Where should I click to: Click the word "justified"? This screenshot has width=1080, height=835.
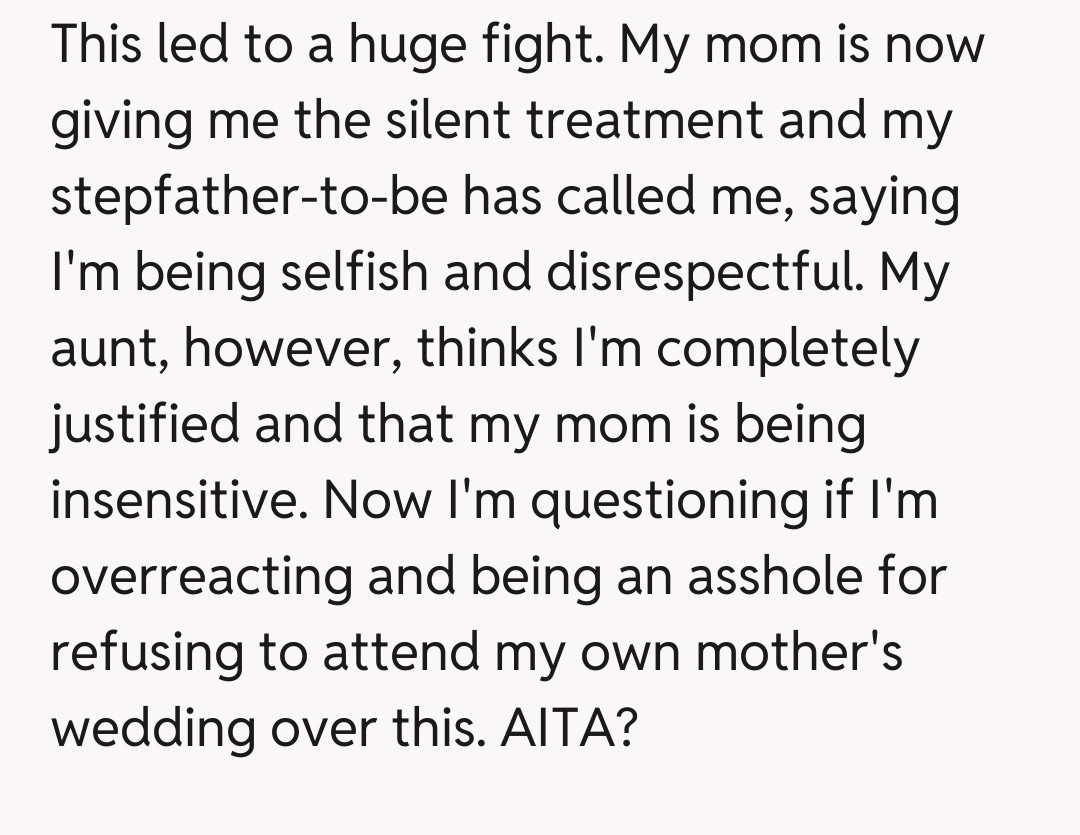pos(144,426)
